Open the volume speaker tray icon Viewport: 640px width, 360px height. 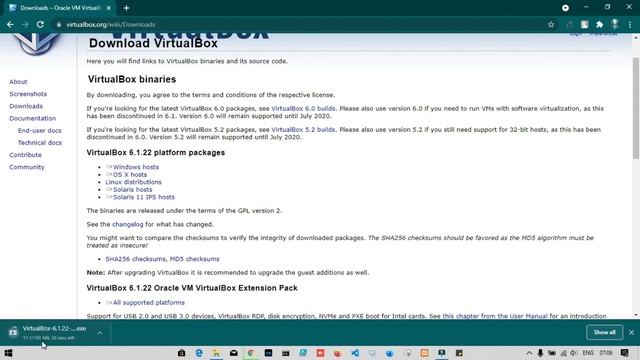pyautogui.click(x=574, y=353)
